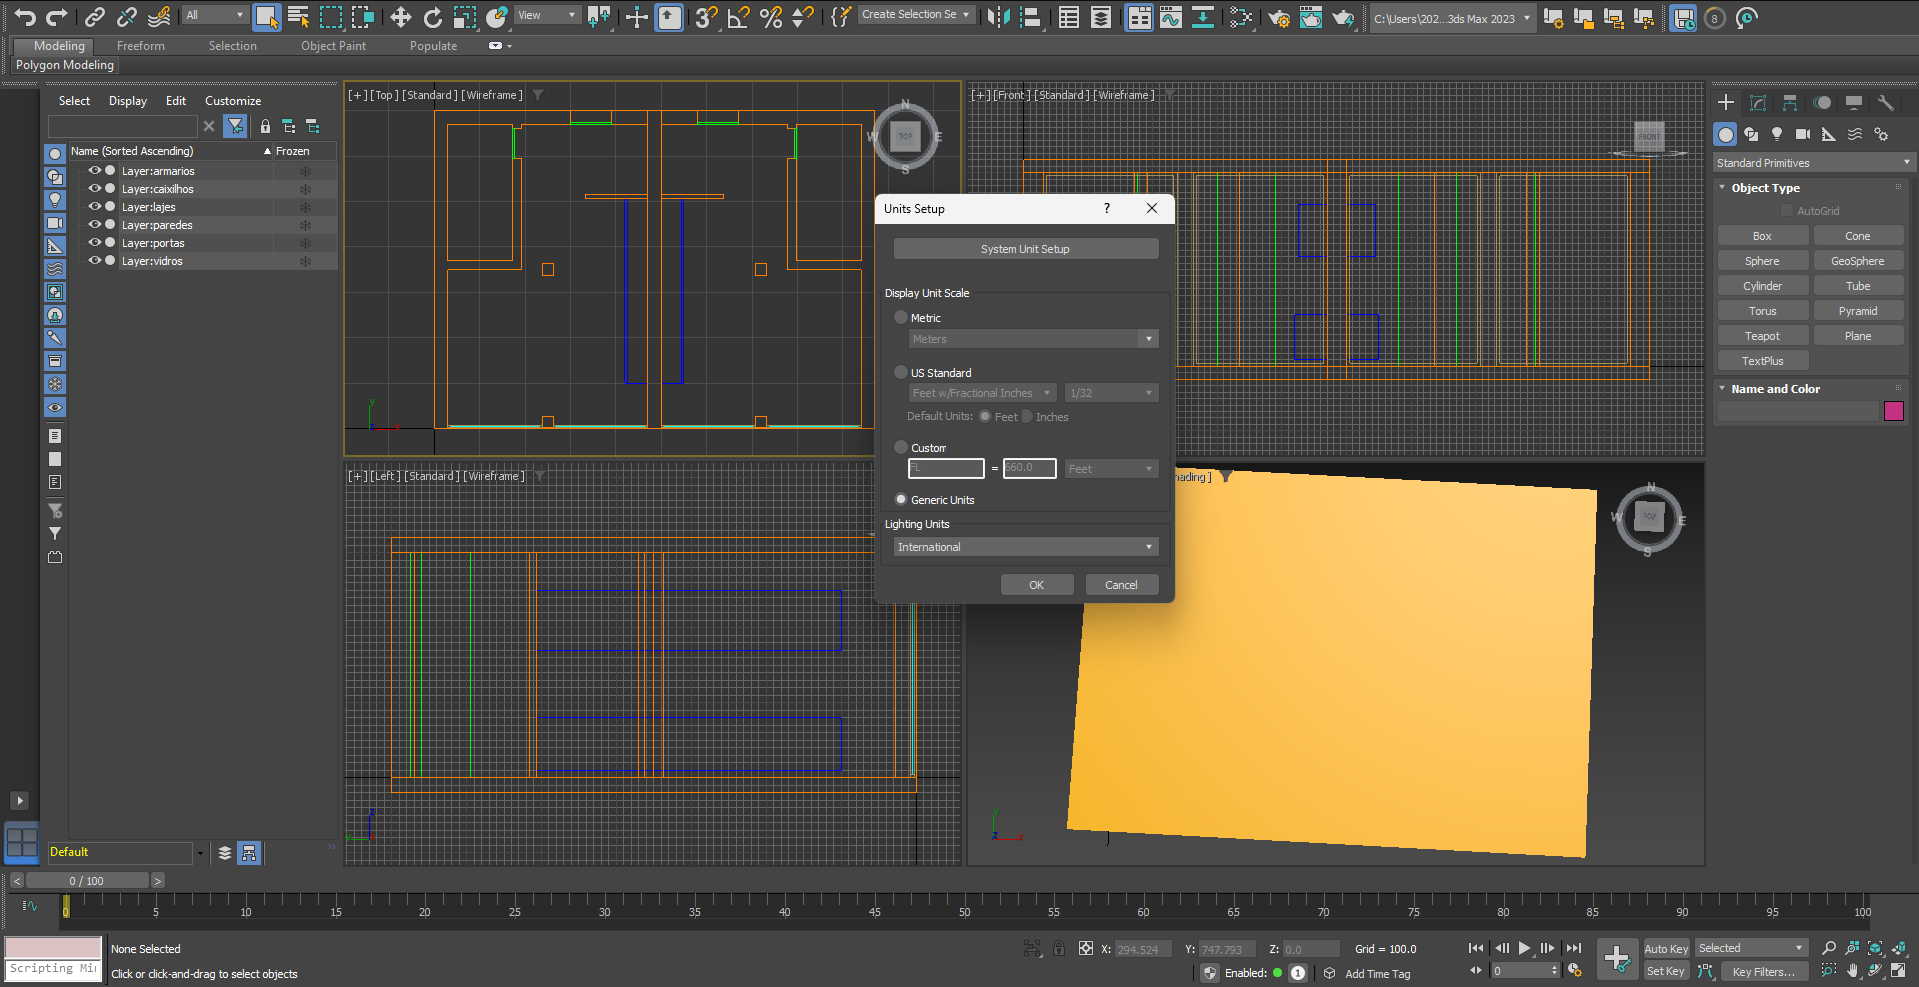The height and width of the screenshot is (987, 1919).
Task: Hide the Layer:paredes eye icon
Action: 95,225
